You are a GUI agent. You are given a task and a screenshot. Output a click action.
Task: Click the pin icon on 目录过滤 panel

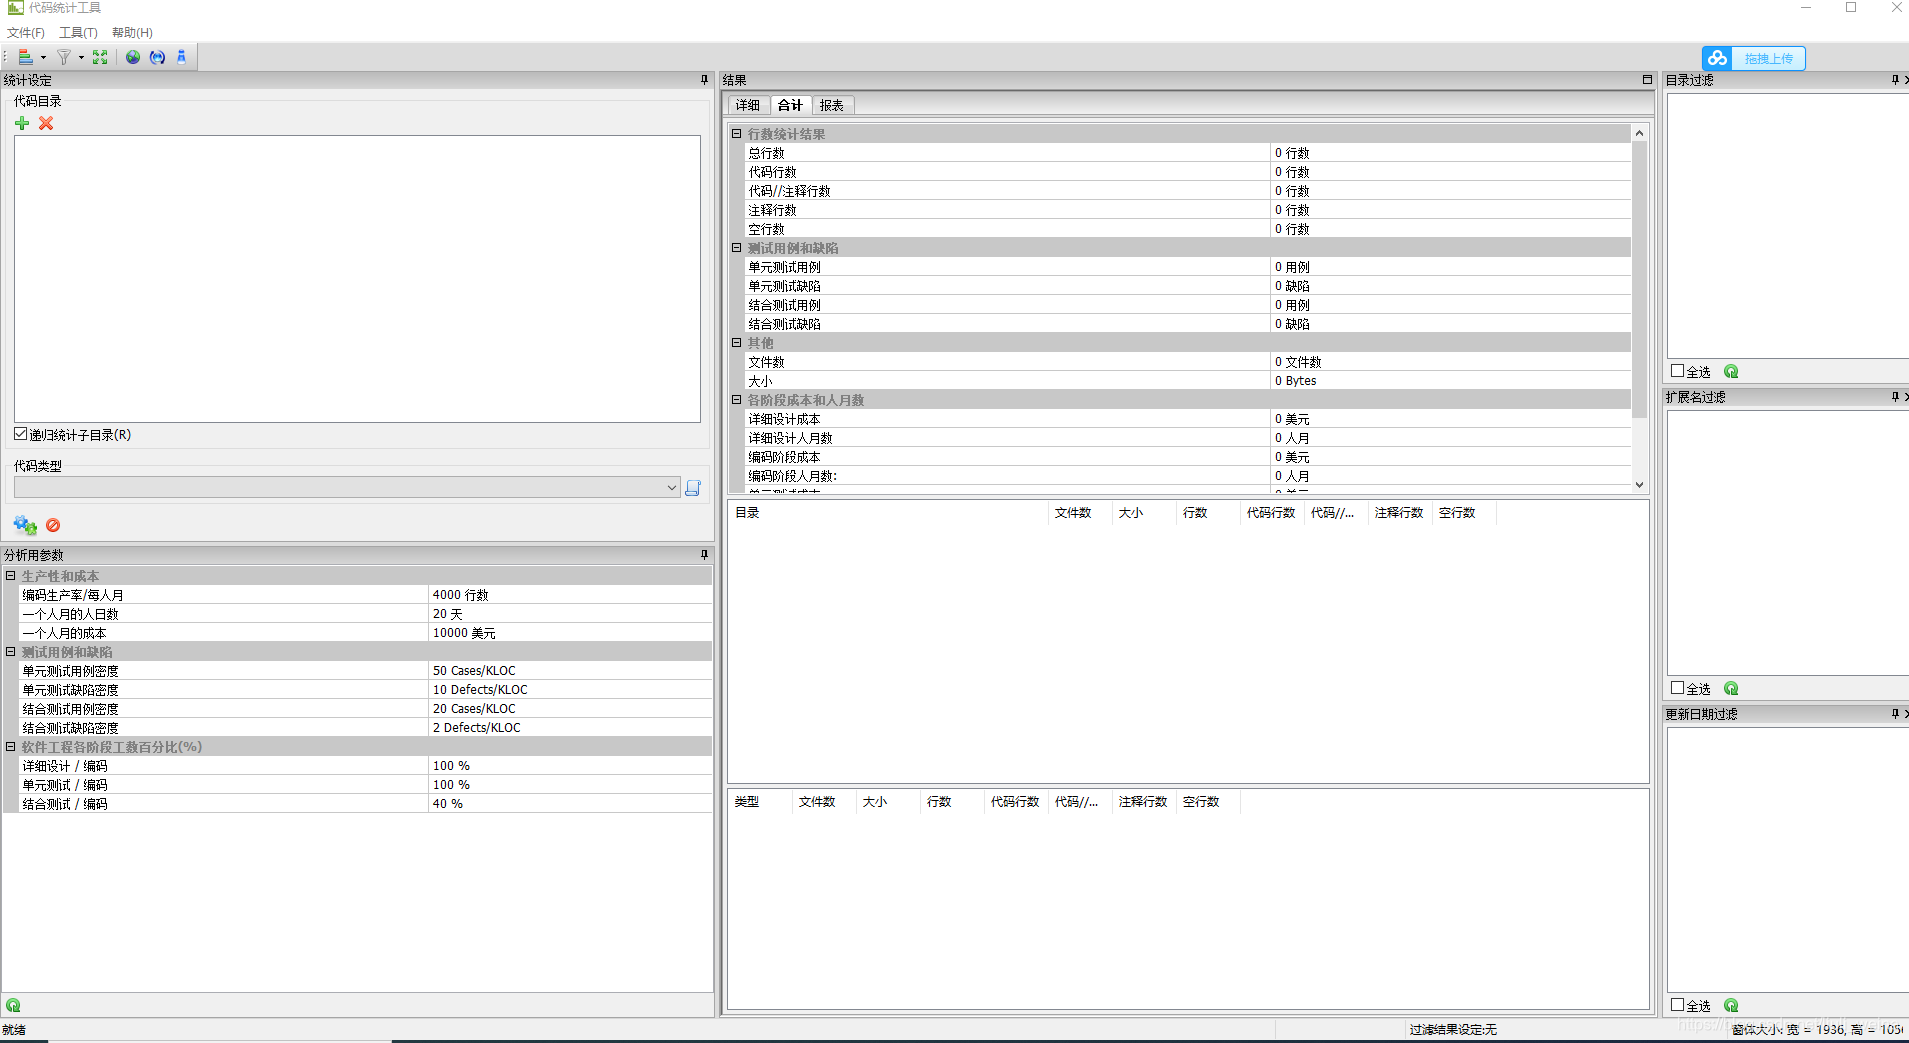click(x=1895, y=79)
